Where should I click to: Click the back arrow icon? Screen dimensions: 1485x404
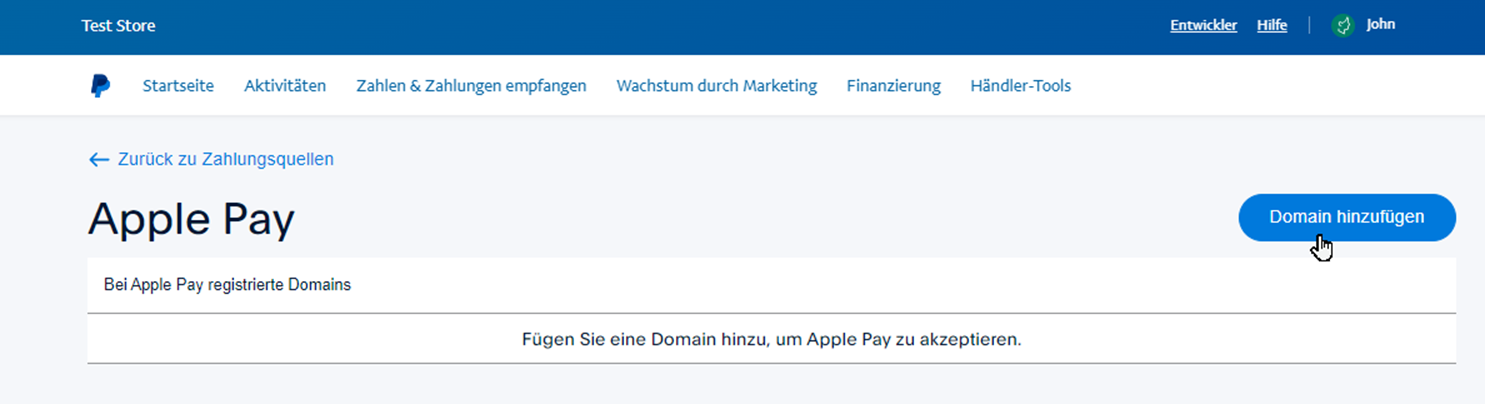(x=98, y=159)
